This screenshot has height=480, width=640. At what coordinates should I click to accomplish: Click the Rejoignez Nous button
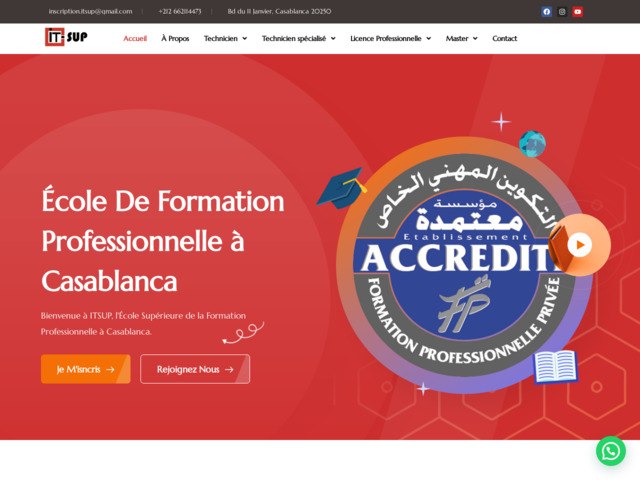(195, 369)
